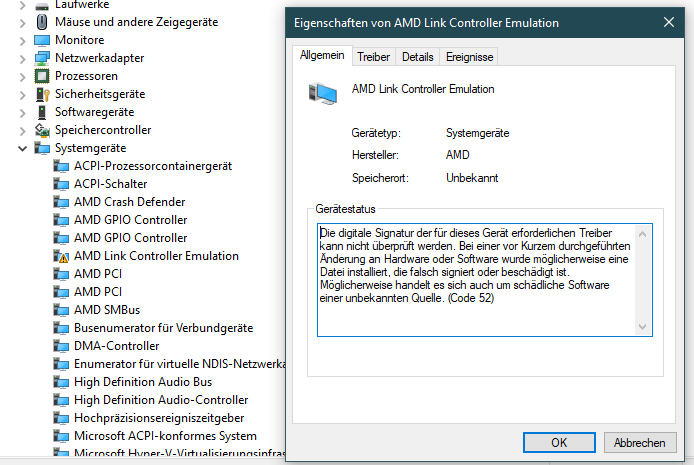Select the Microsoft ACPI-konformes System entry
694x465 pixels.
(x=165, y=436)
